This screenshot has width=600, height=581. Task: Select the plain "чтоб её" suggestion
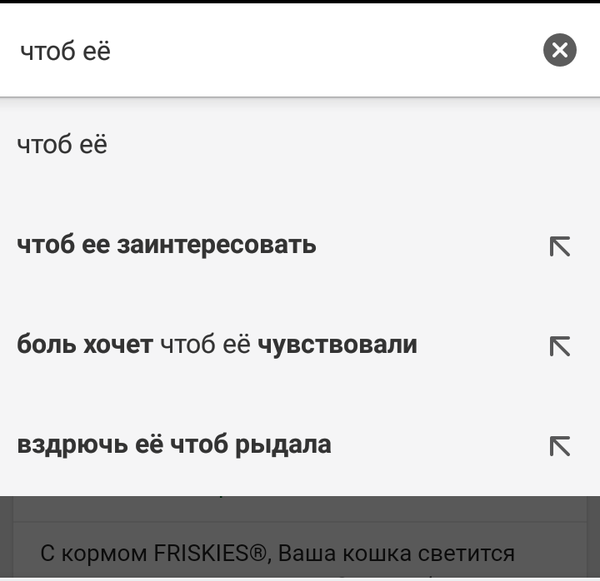coord(62,145)
